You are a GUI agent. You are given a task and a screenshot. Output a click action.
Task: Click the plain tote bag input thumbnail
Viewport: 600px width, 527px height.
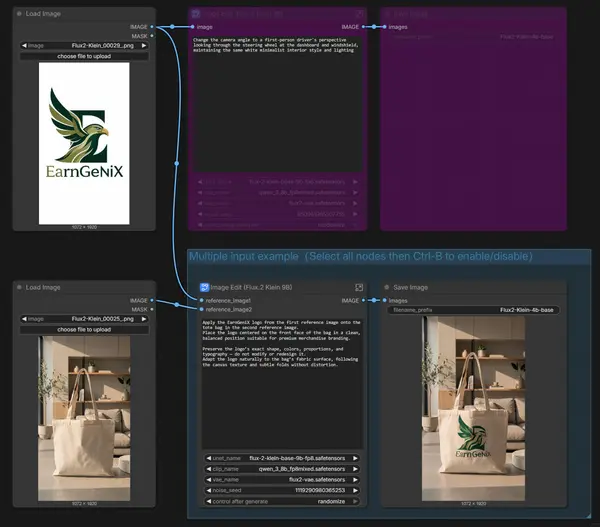click(x=84, y=418)
